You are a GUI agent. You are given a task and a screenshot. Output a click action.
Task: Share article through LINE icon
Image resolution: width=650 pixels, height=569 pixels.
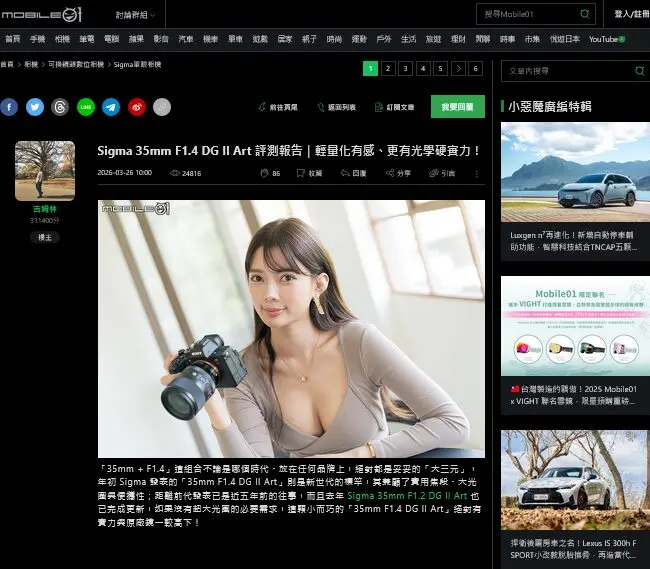click(x=86, y=107)
